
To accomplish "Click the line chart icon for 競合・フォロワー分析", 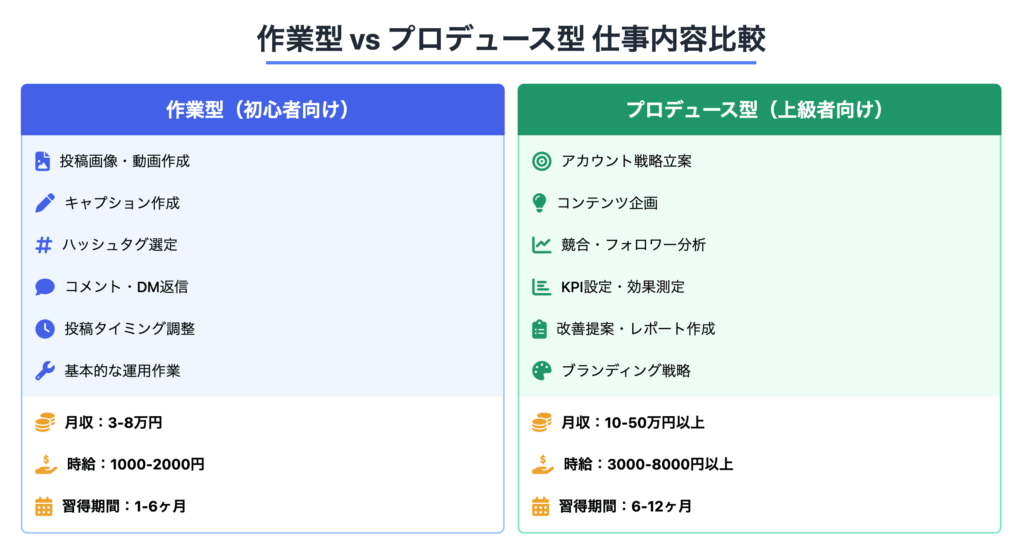I will (541, 245).
